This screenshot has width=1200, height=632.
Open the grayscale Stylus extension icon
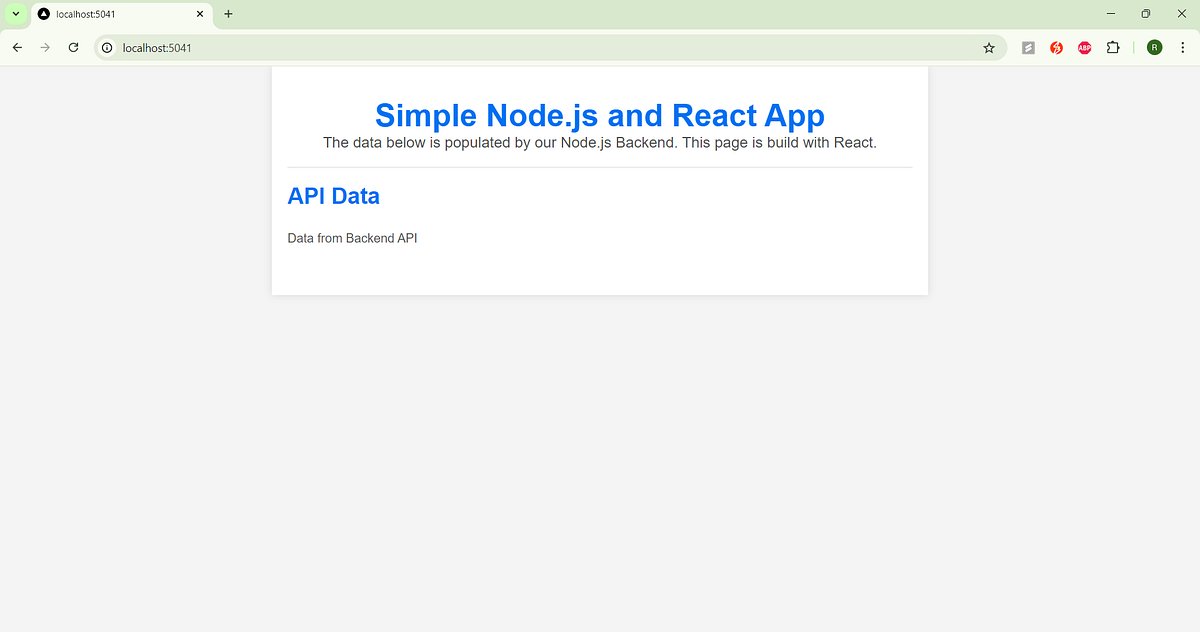coord(1028,47)
